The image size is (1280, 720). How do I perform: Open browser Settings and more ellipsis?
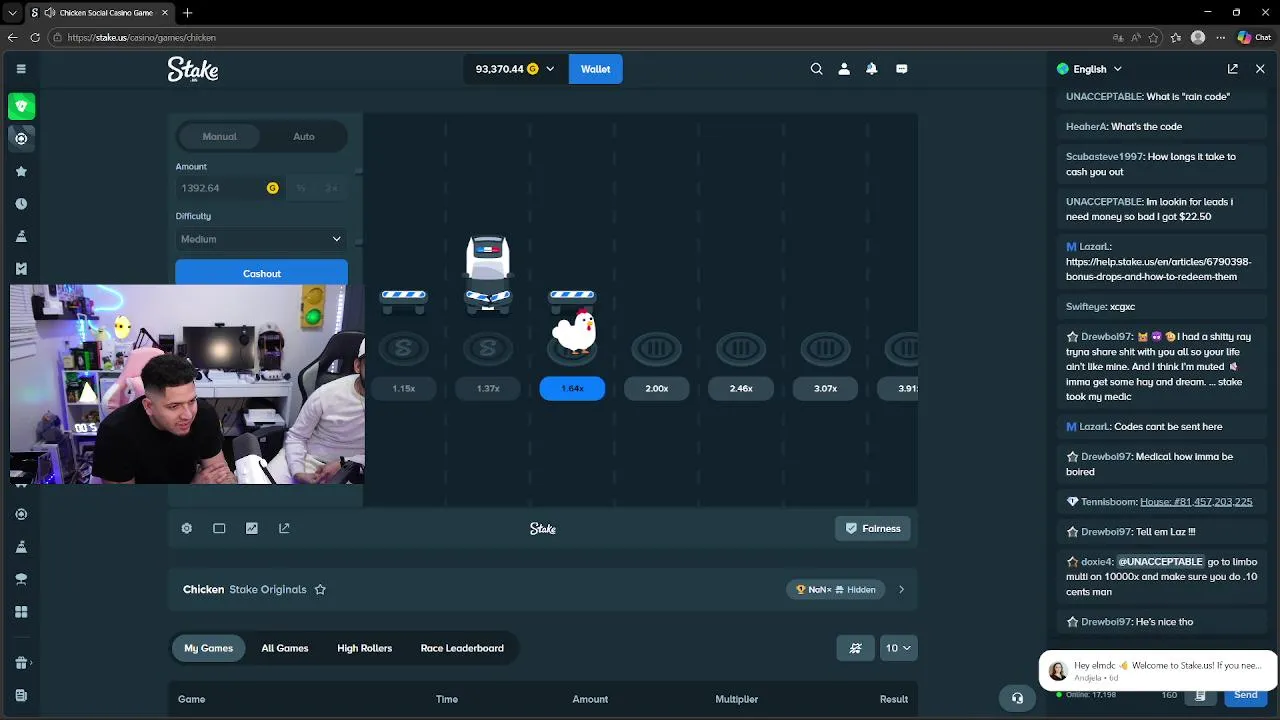(x=1220, y=37)
